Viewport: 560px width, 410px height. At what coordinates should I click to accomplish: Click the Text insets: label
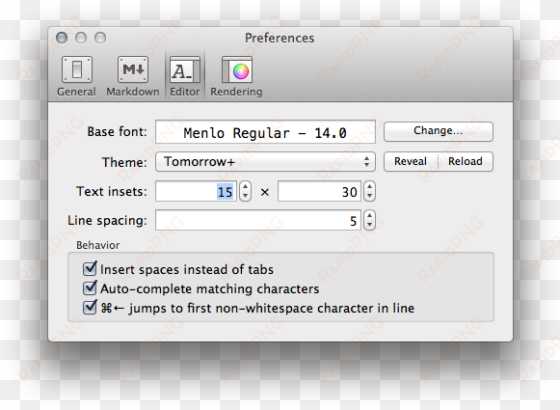[111, 191]
